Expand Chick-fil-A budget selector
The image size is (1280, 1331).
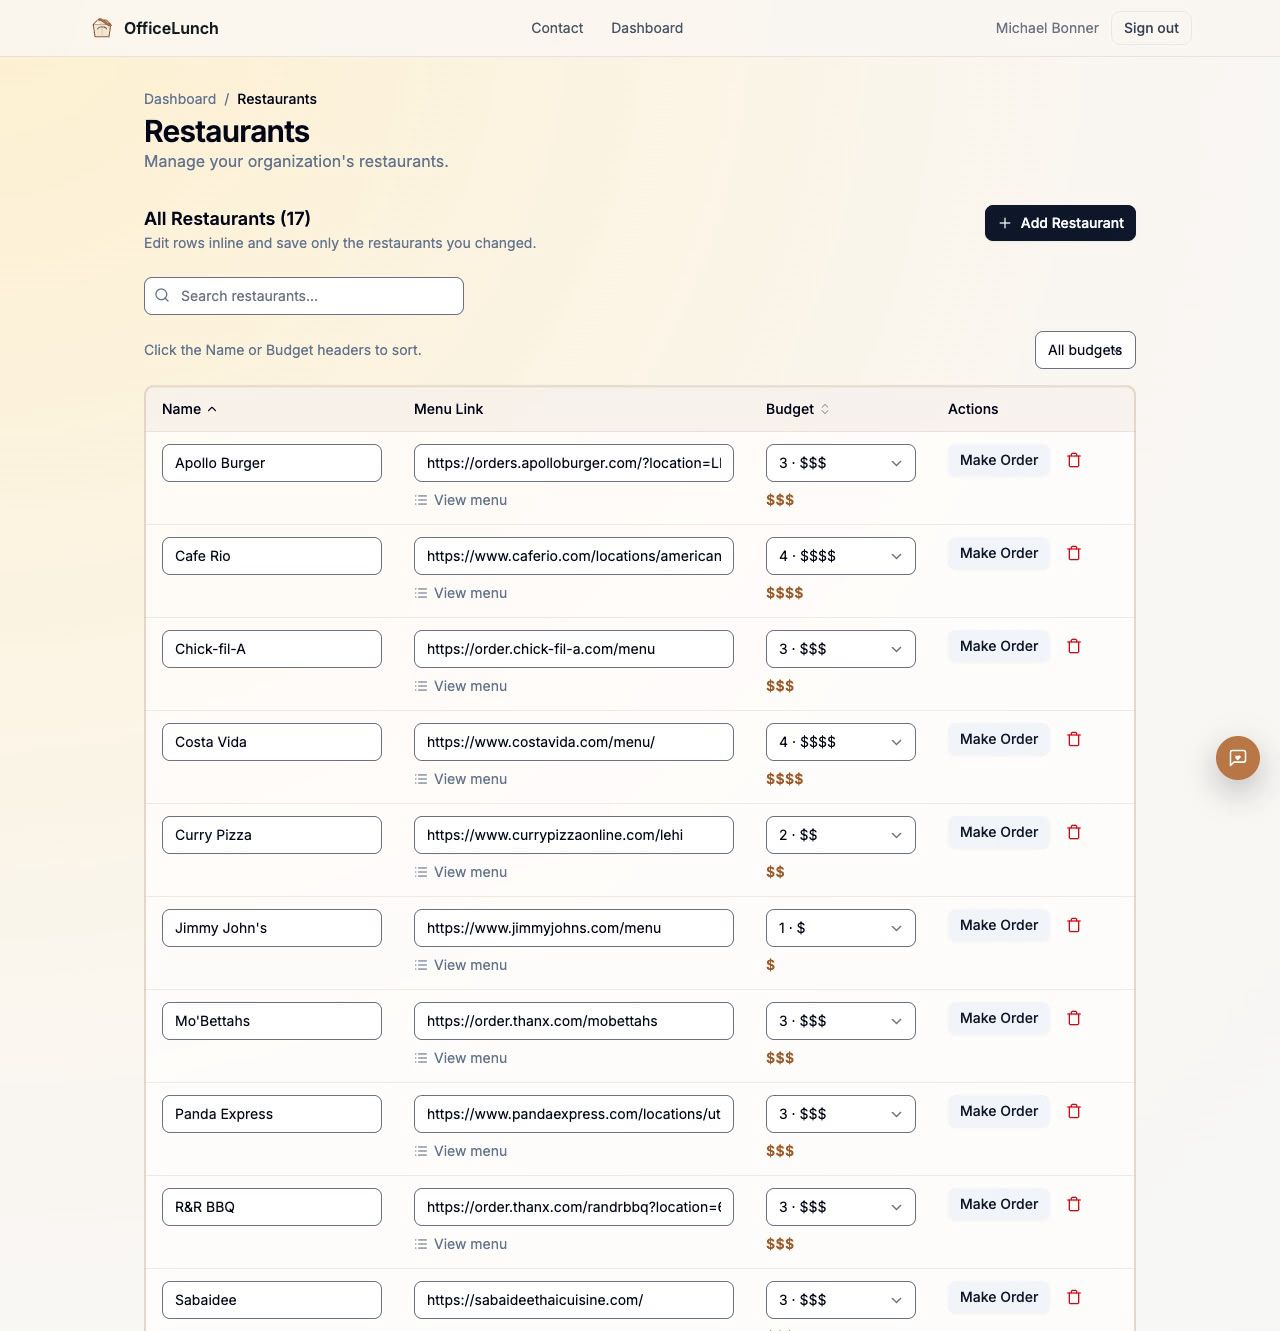[841, 649]
